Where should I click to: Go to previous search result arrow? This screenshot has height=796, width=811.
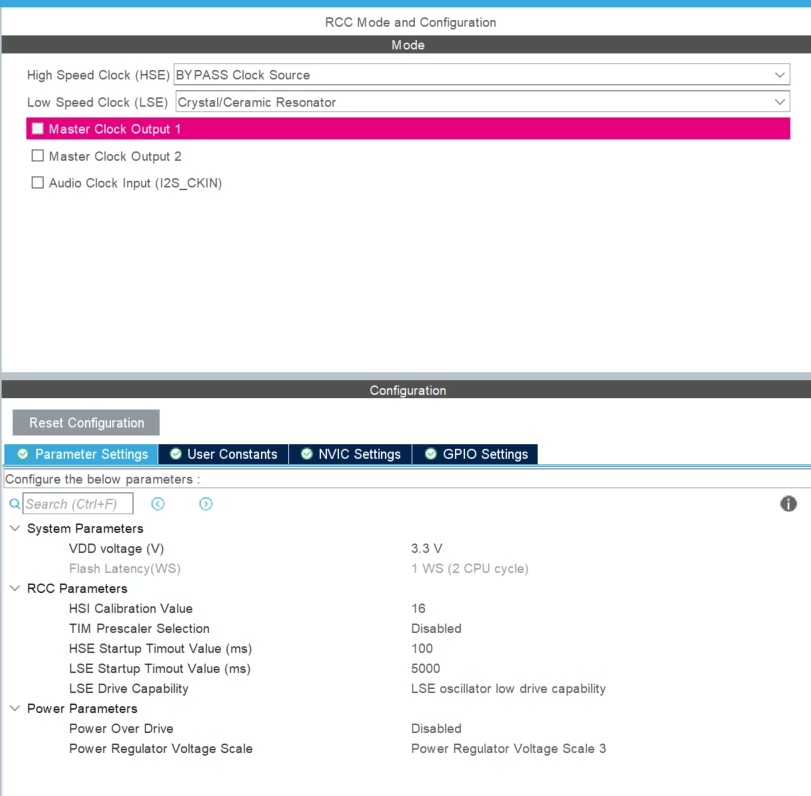coord(158,504)
